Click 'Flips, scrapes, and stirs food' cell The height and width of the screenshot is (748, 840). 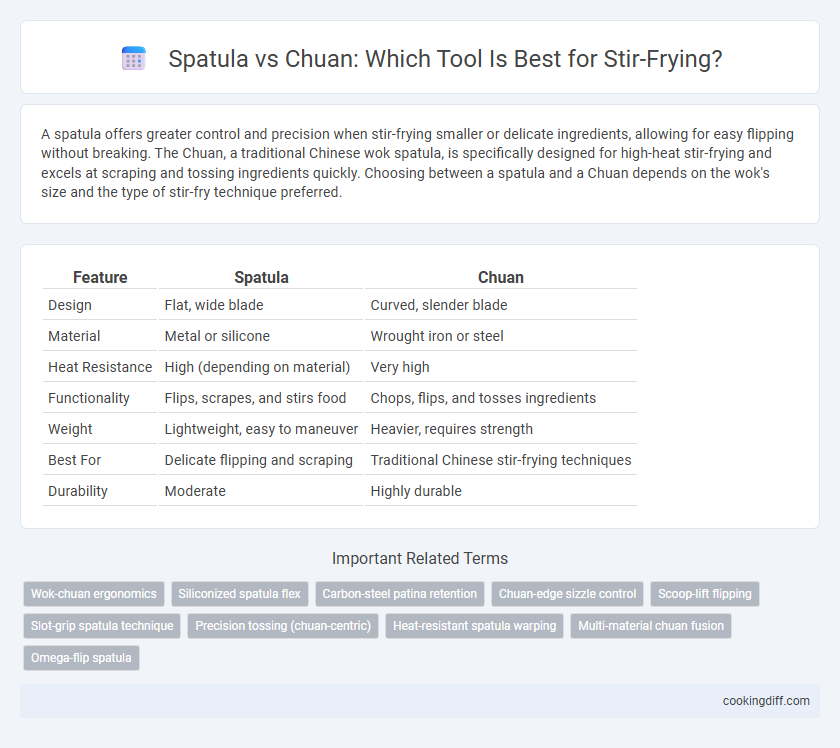pyautogui.click(x=261, y=398)
